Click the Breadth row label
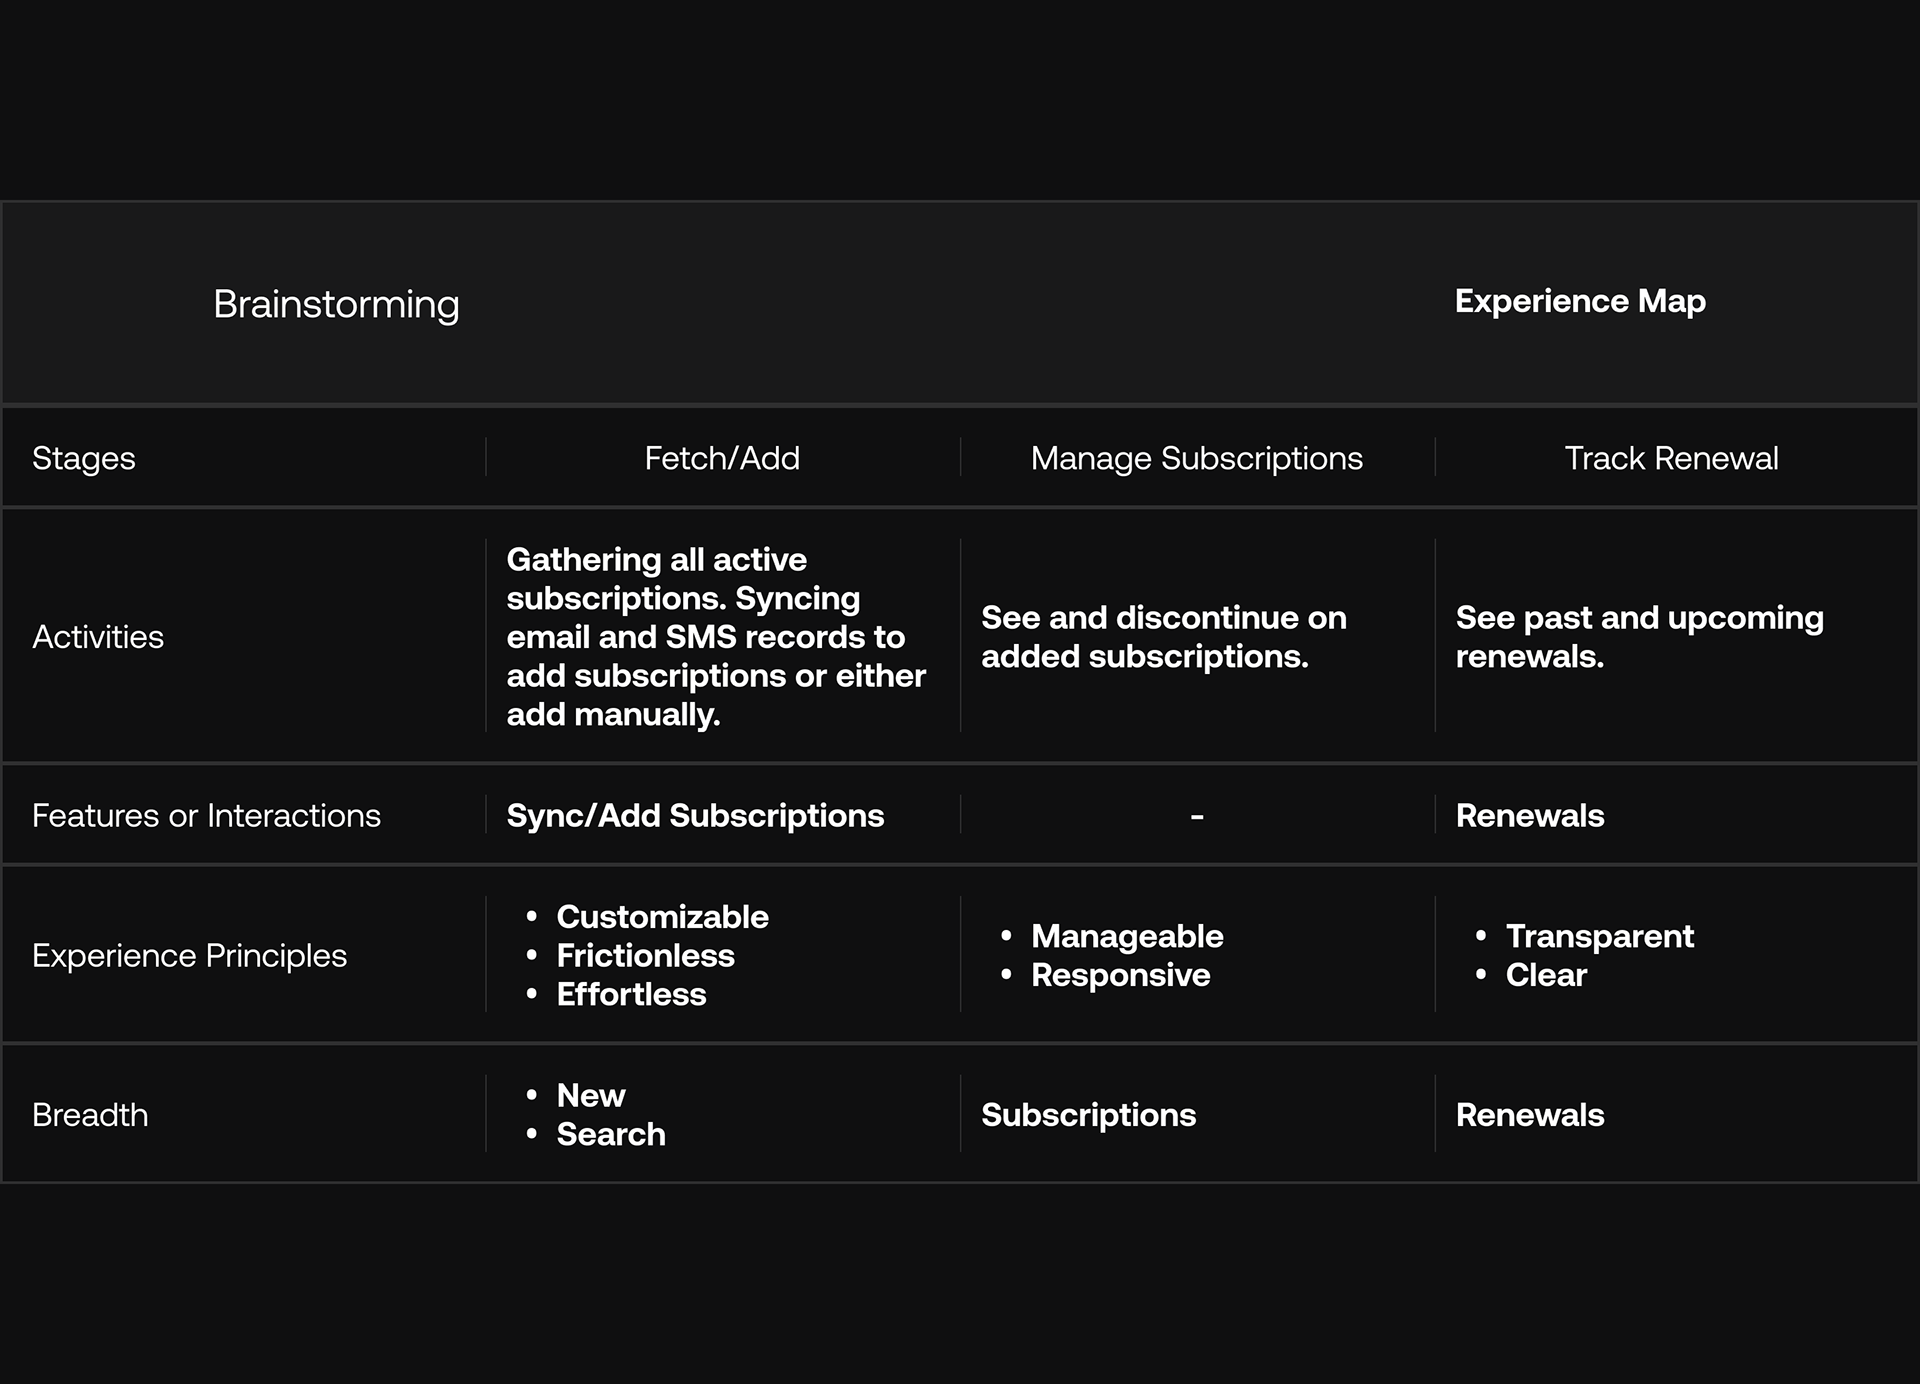 90,1115
